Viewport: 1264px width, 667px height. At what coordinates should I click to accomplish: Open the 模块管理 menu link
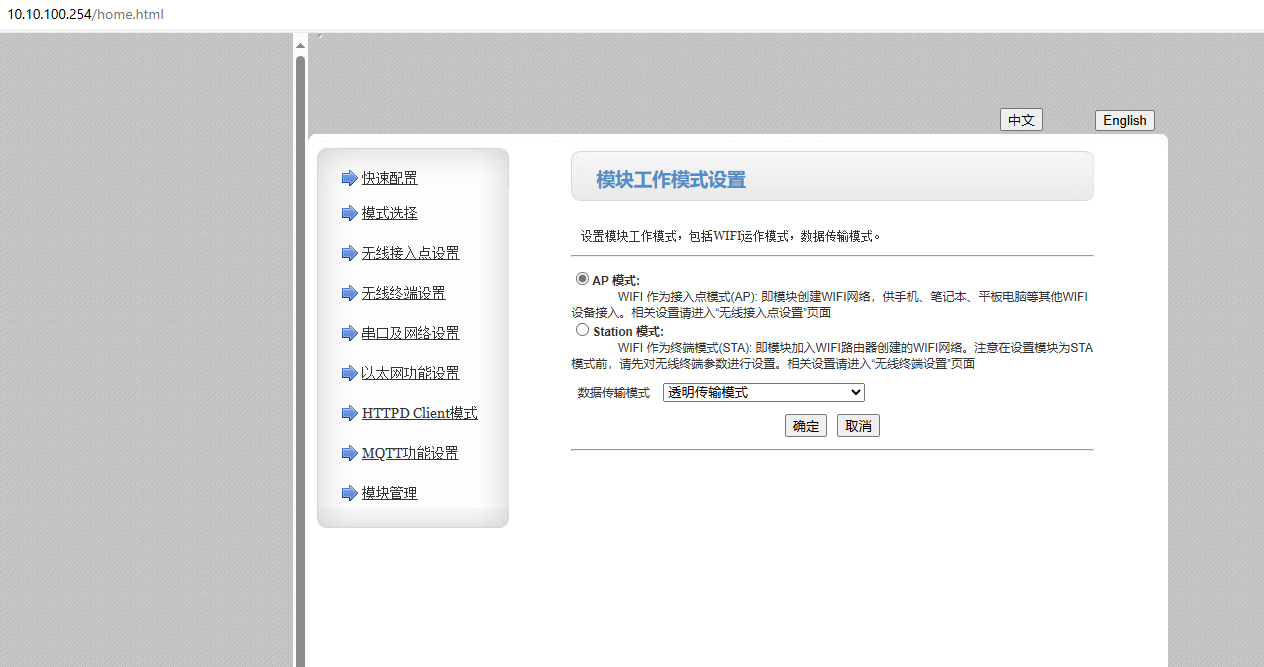[389, 493]
